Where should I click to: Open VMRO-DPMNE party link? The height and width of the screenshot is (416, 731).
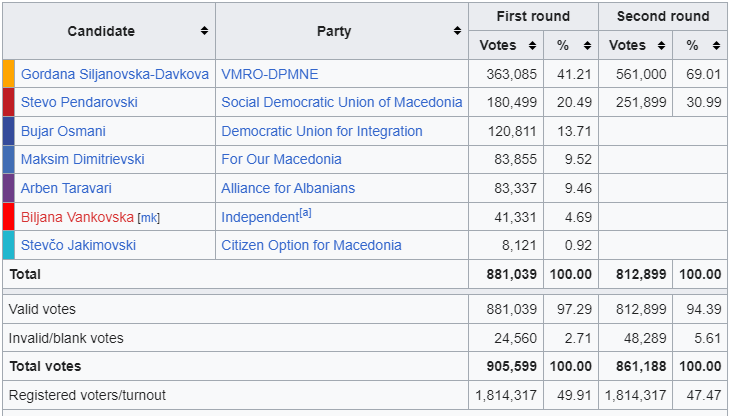point(270,74)
